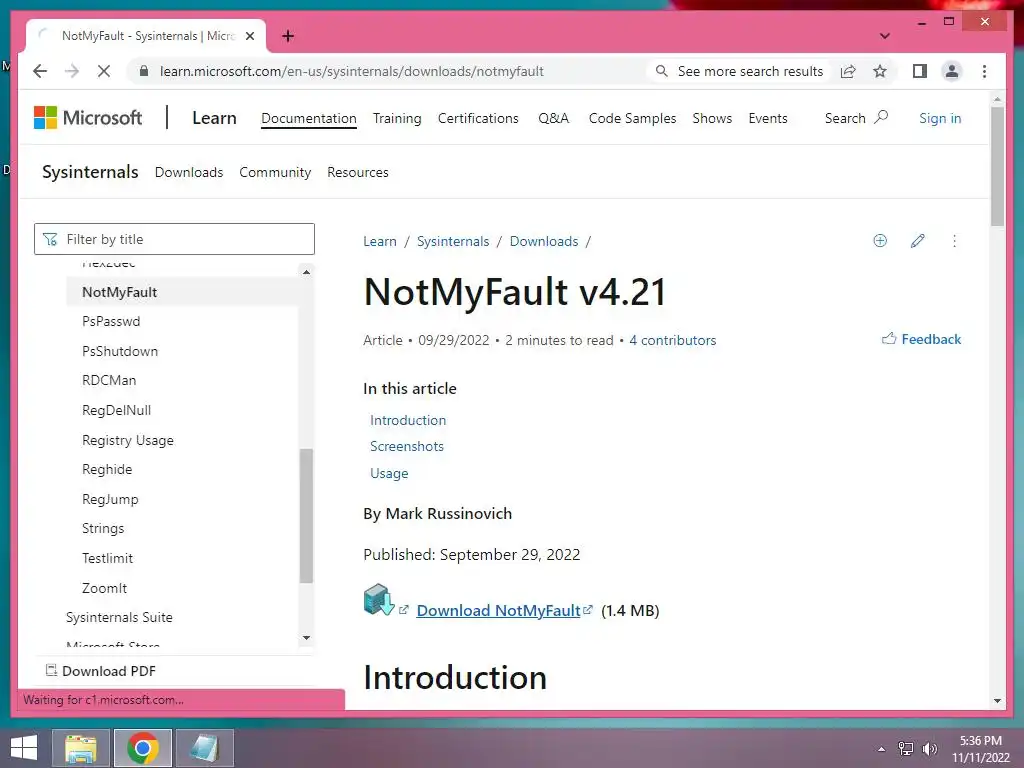Click the share page icon in address bar
The height and width of the screenshot is (768, 1024).
(848, 71)
